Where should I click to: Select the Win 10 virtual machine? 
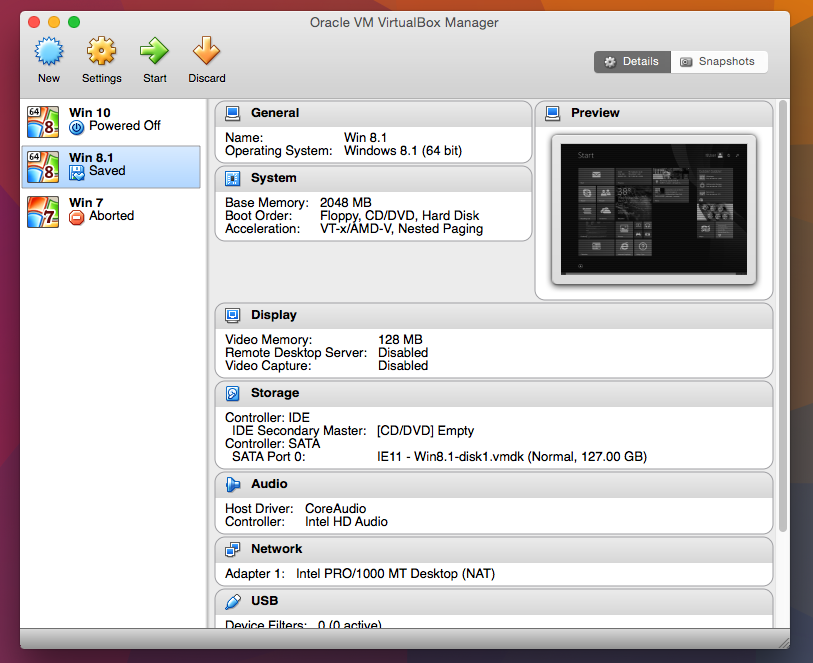click(x=111, y=122)
